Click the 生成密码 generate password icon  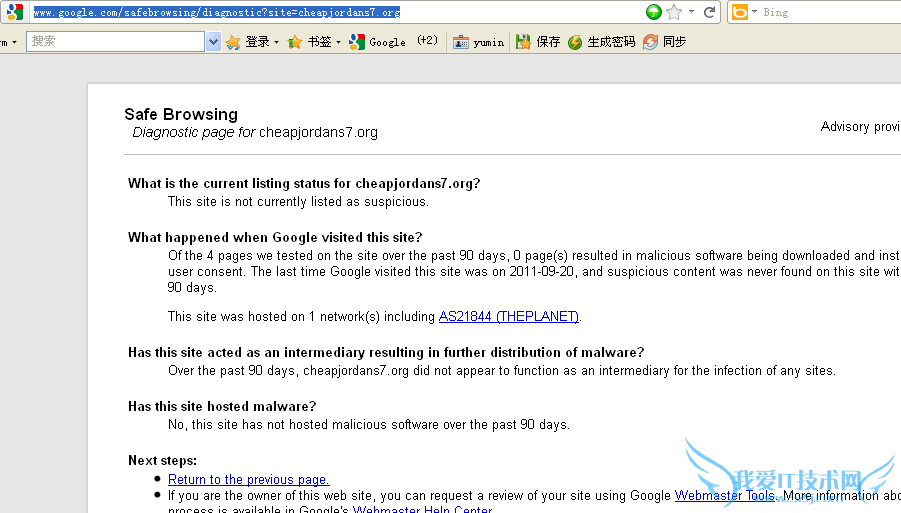tap(575, 42)
